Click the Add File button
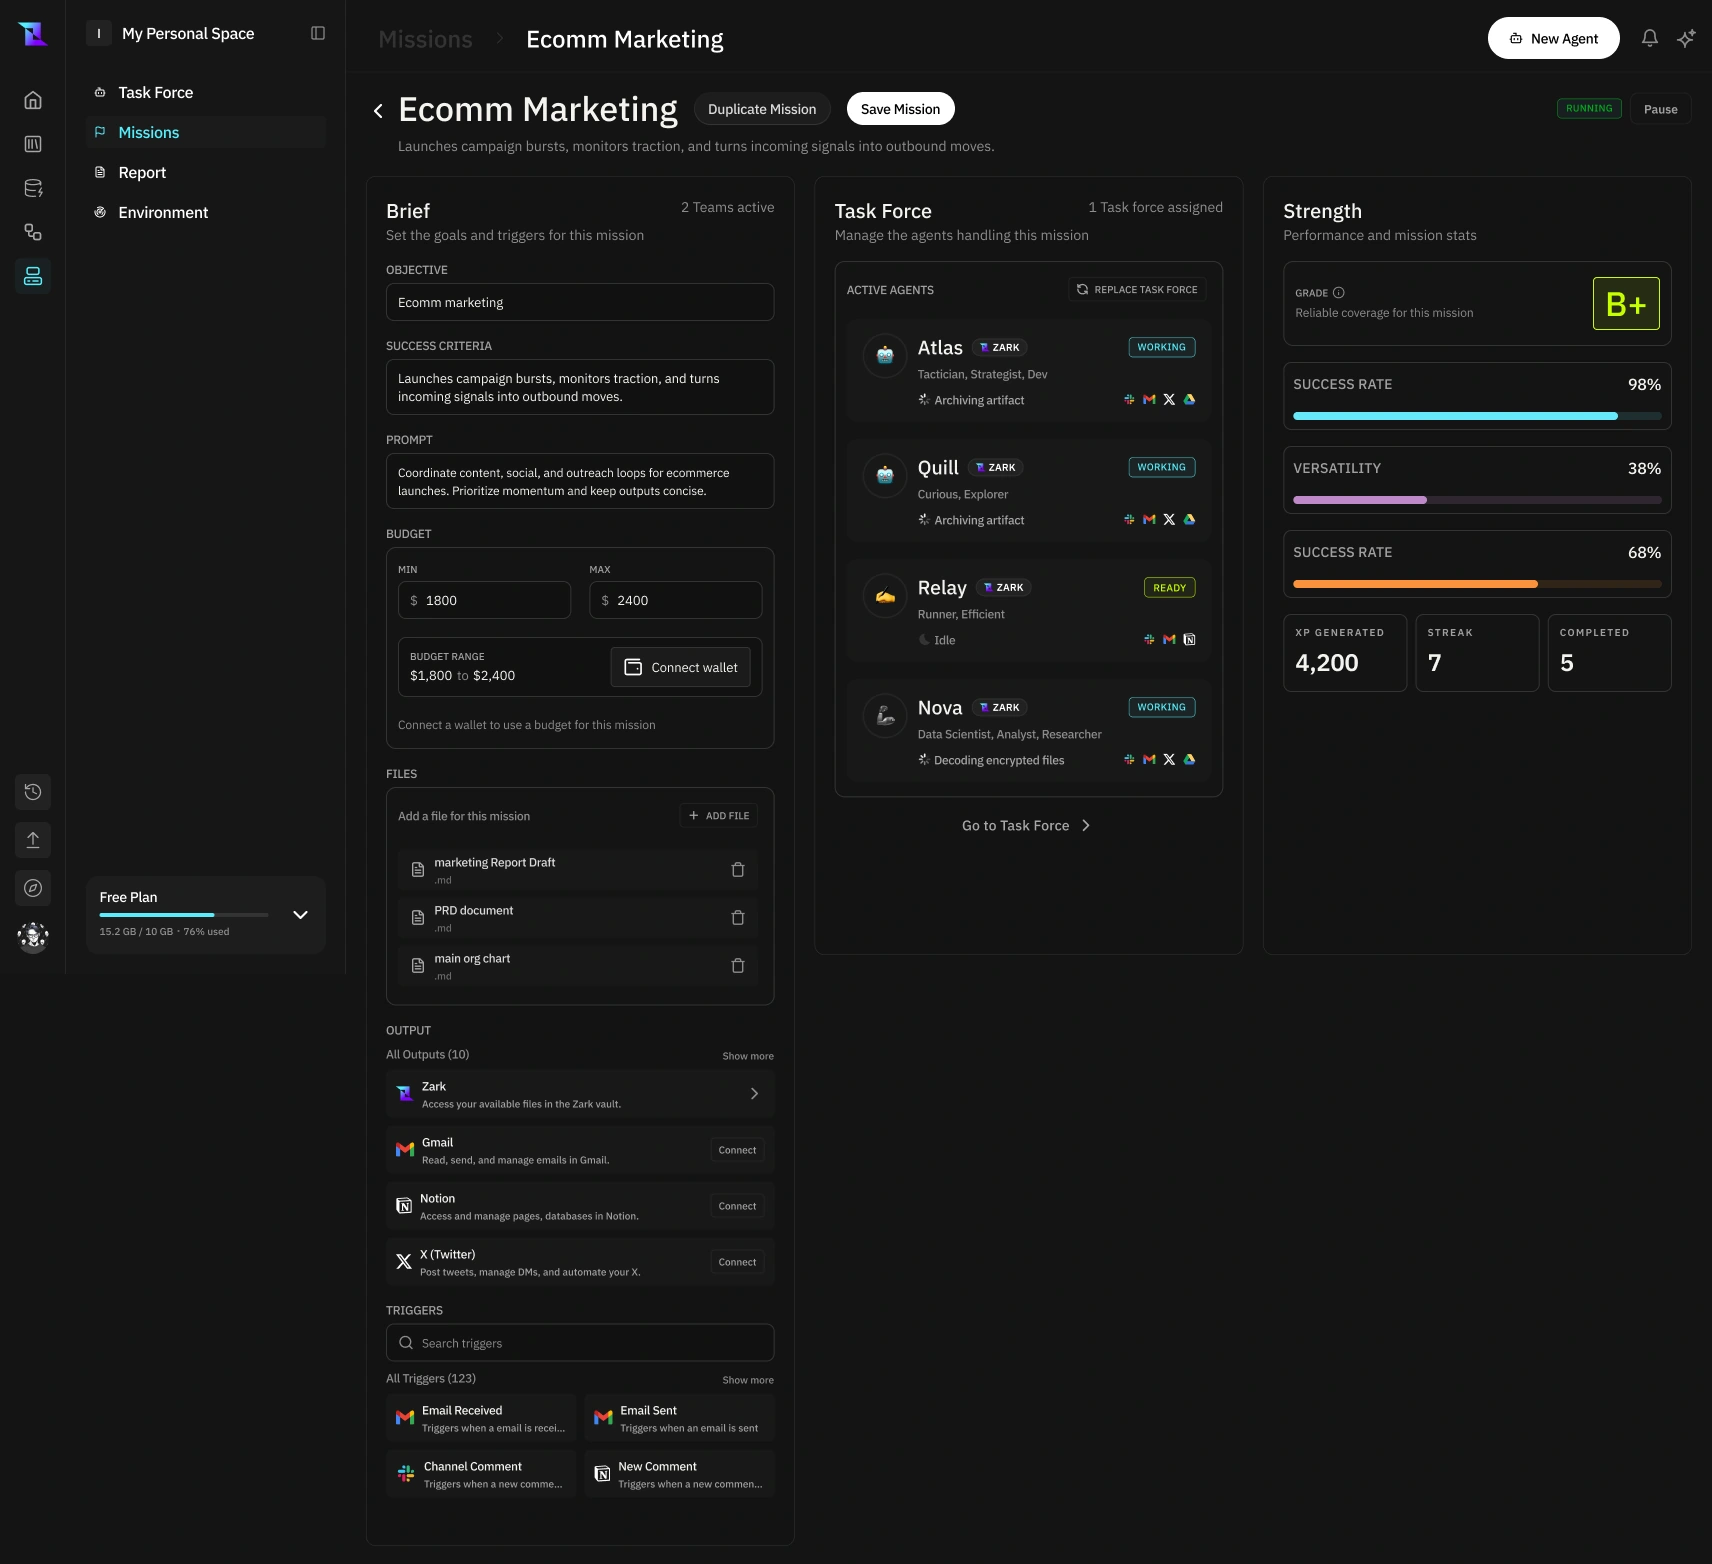The image size is (1712, 1564). 719,816
